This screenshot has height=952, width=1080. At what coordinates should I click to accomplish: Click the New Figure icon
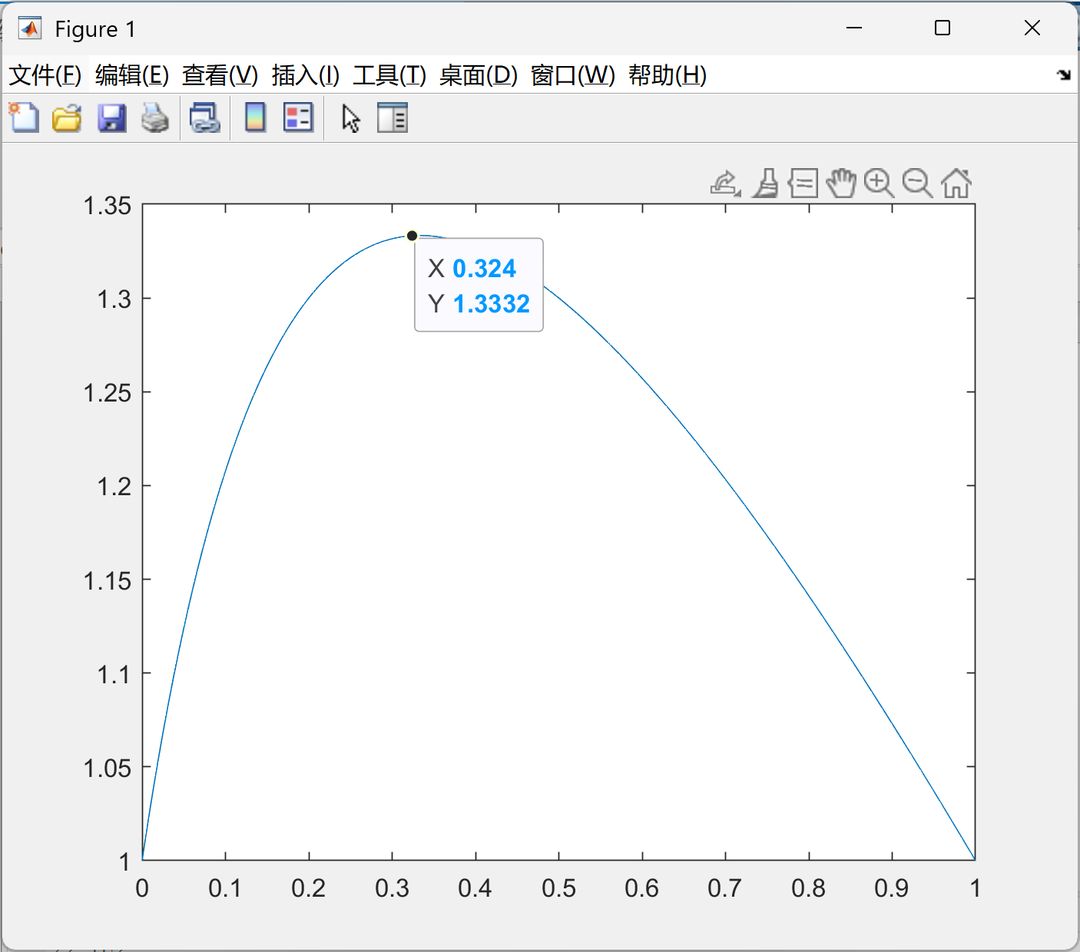click(x=24, y=118)
